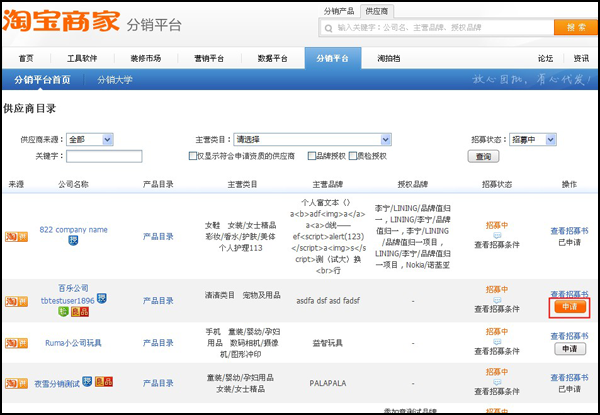
Task: Open 工具软件 navigation item
Action: (x=82, y=59)
